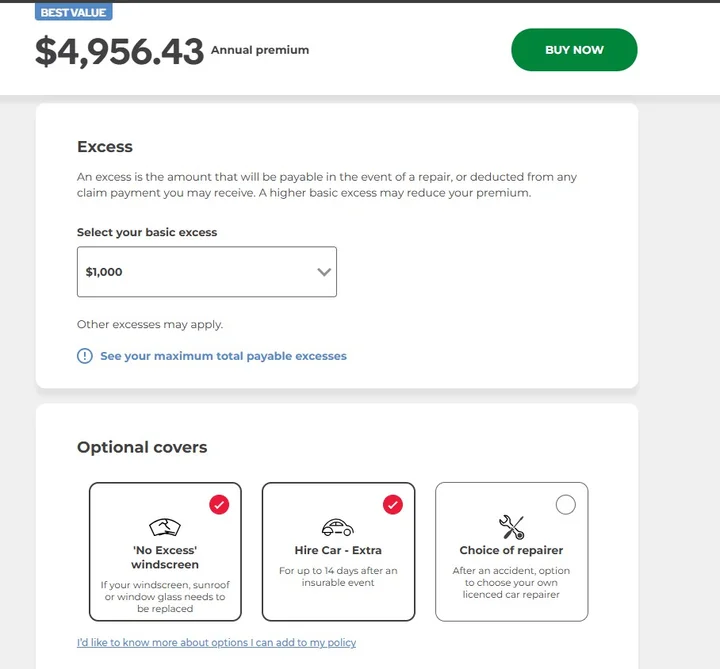Open 'See your maximum total payable excesses'
The image size is (720, 669).
tap(223, 356)
